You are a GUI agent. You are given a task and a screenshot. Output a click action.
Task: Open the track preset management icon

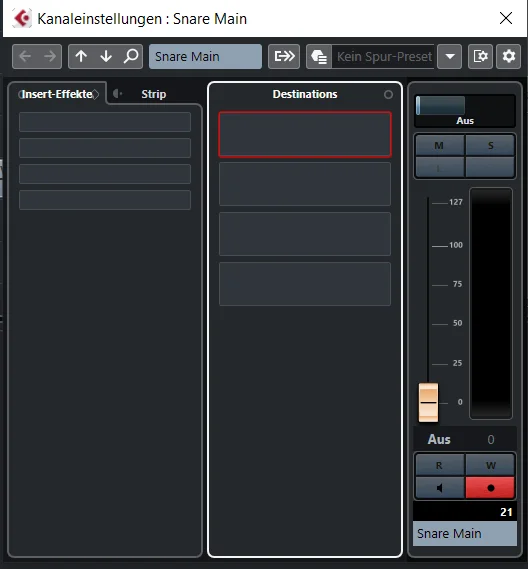[319, 56]
